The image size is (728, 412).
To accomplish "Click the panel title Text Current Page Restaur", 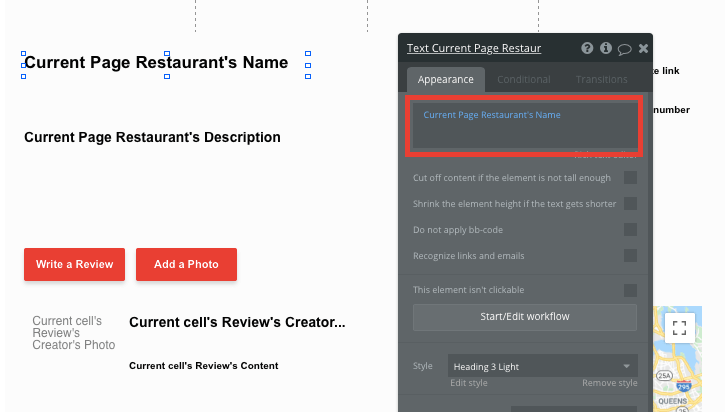I will click(474, 48).
